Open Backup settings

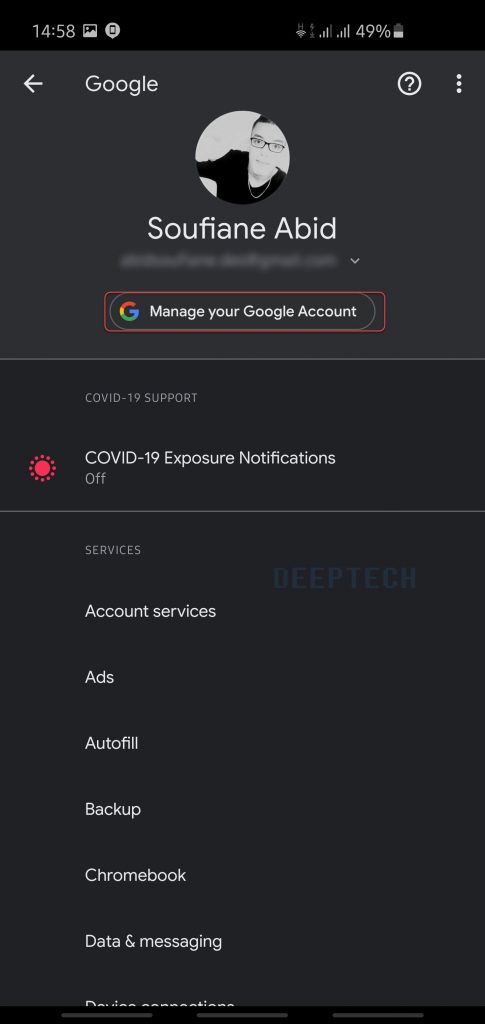(x=242, y=809)
